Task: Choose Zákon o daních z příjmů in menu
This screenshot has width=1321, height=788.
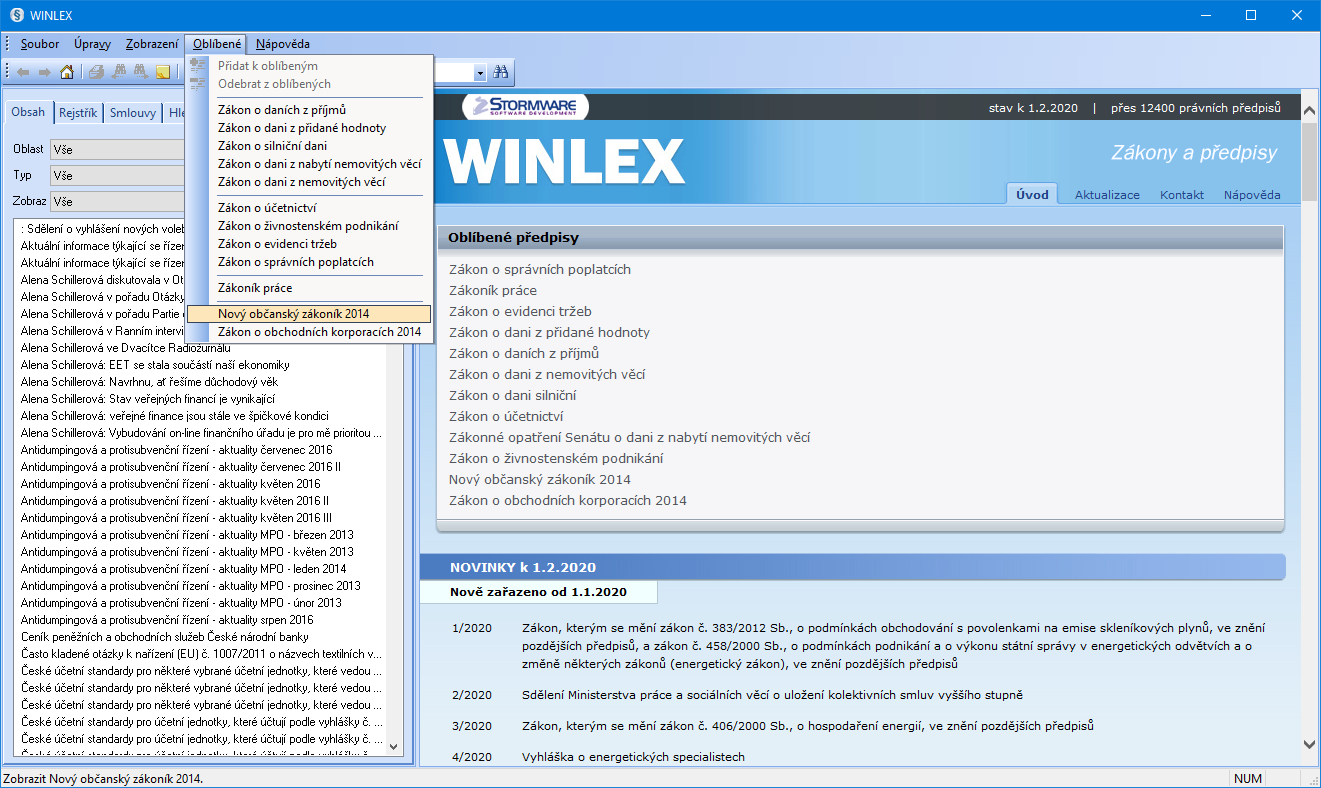Action: click(x=311, y=110)
